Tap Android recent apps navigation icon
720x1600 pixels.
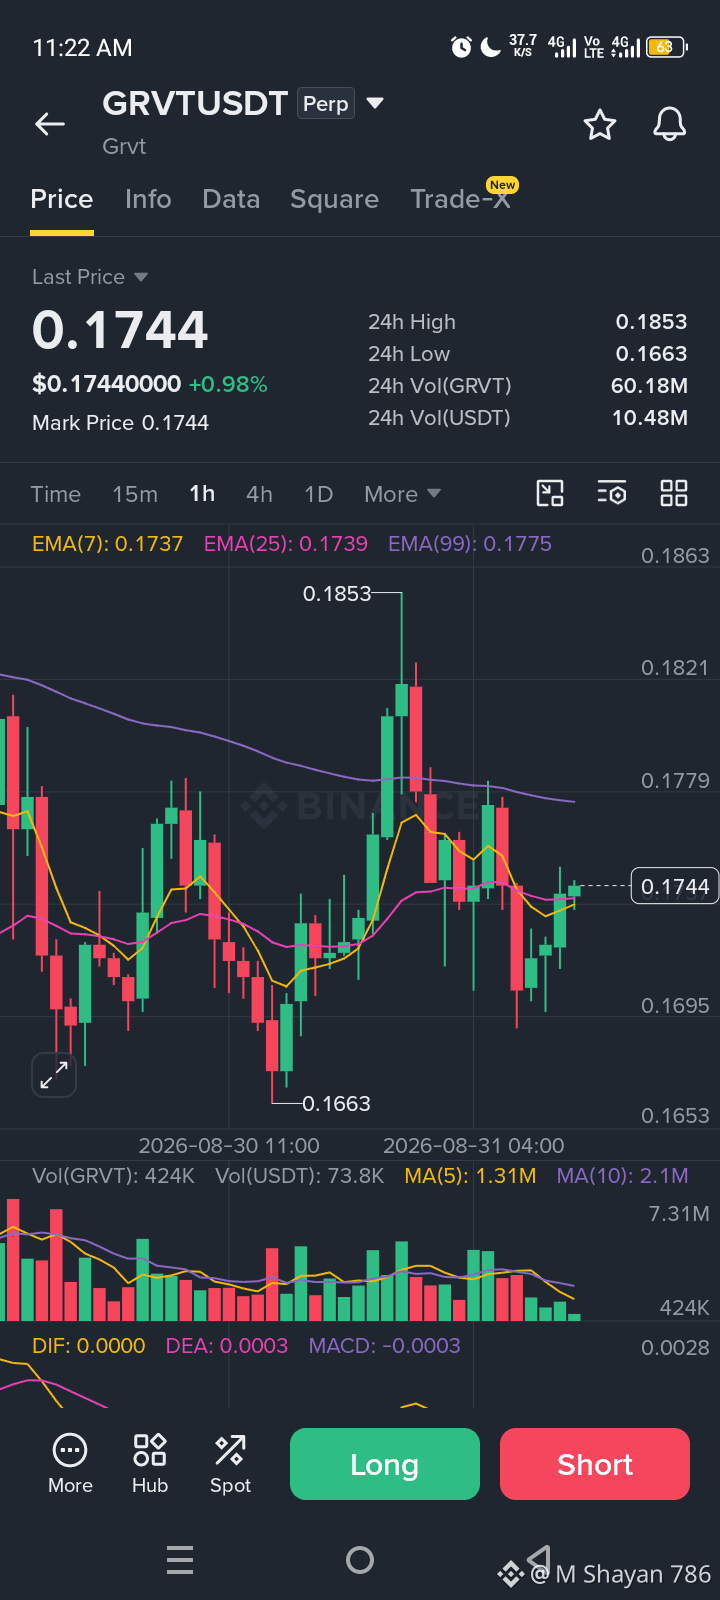[x=180, y=1560]
